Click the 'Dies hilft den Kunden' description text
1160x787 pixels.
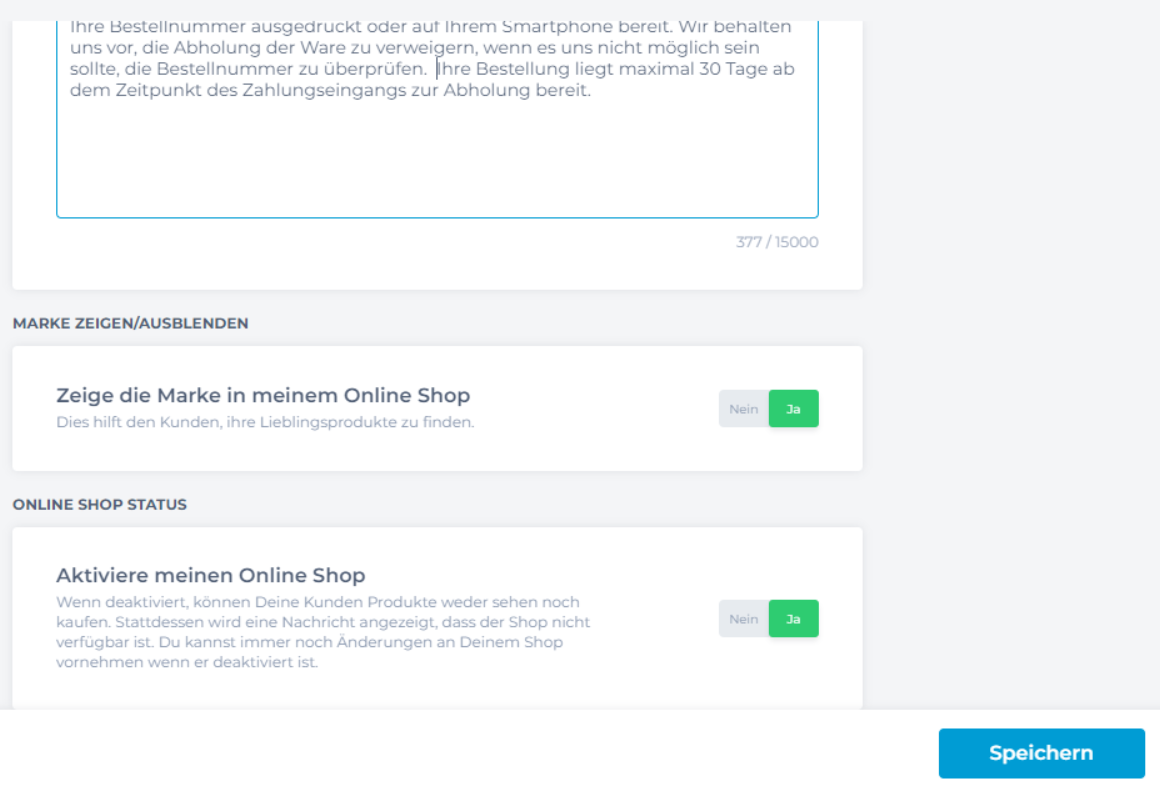265,422
